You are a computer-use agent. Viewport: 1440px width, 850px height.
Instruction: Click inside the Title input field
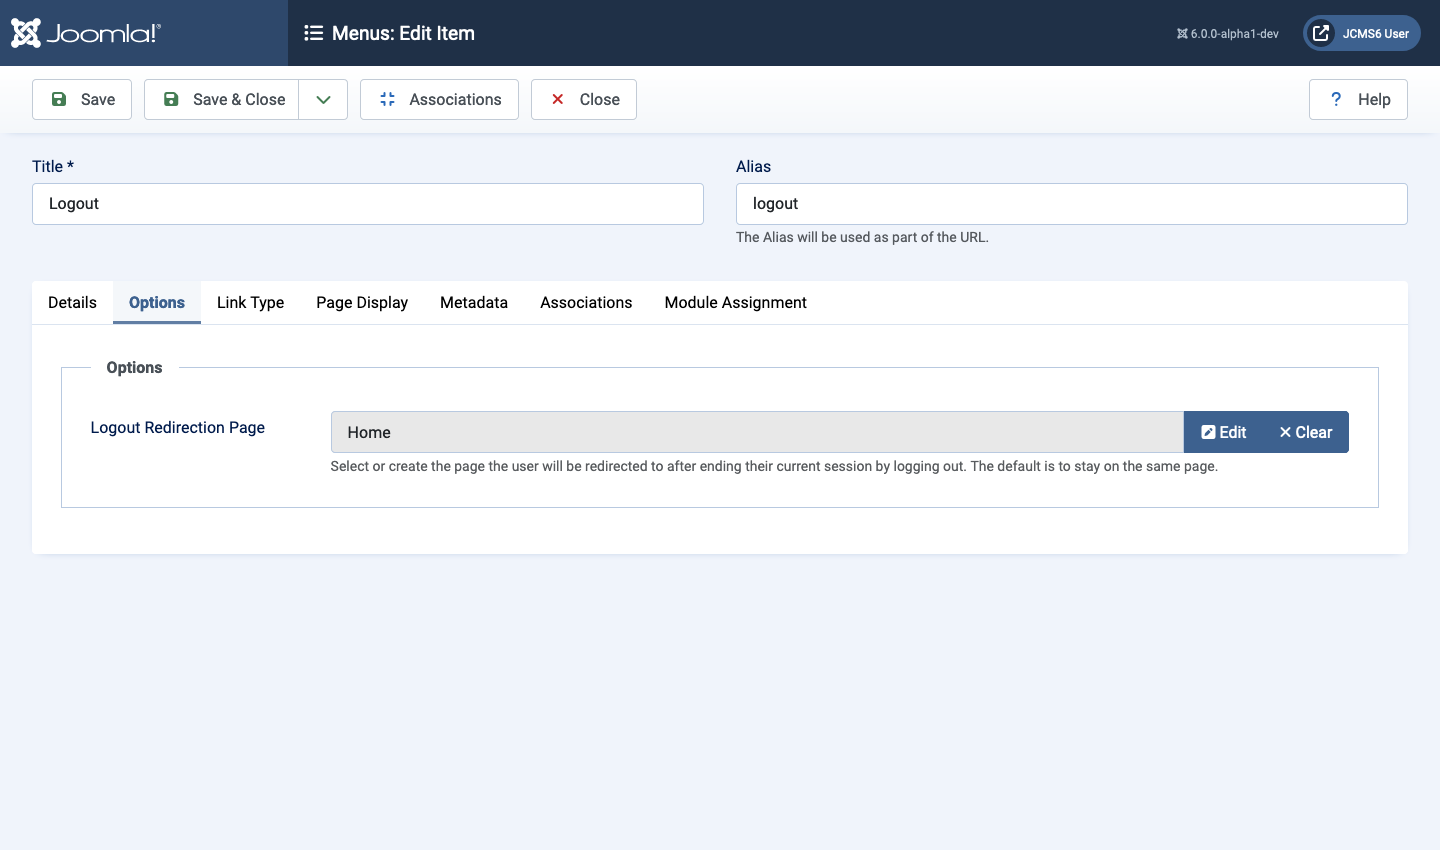coord(367,203)
